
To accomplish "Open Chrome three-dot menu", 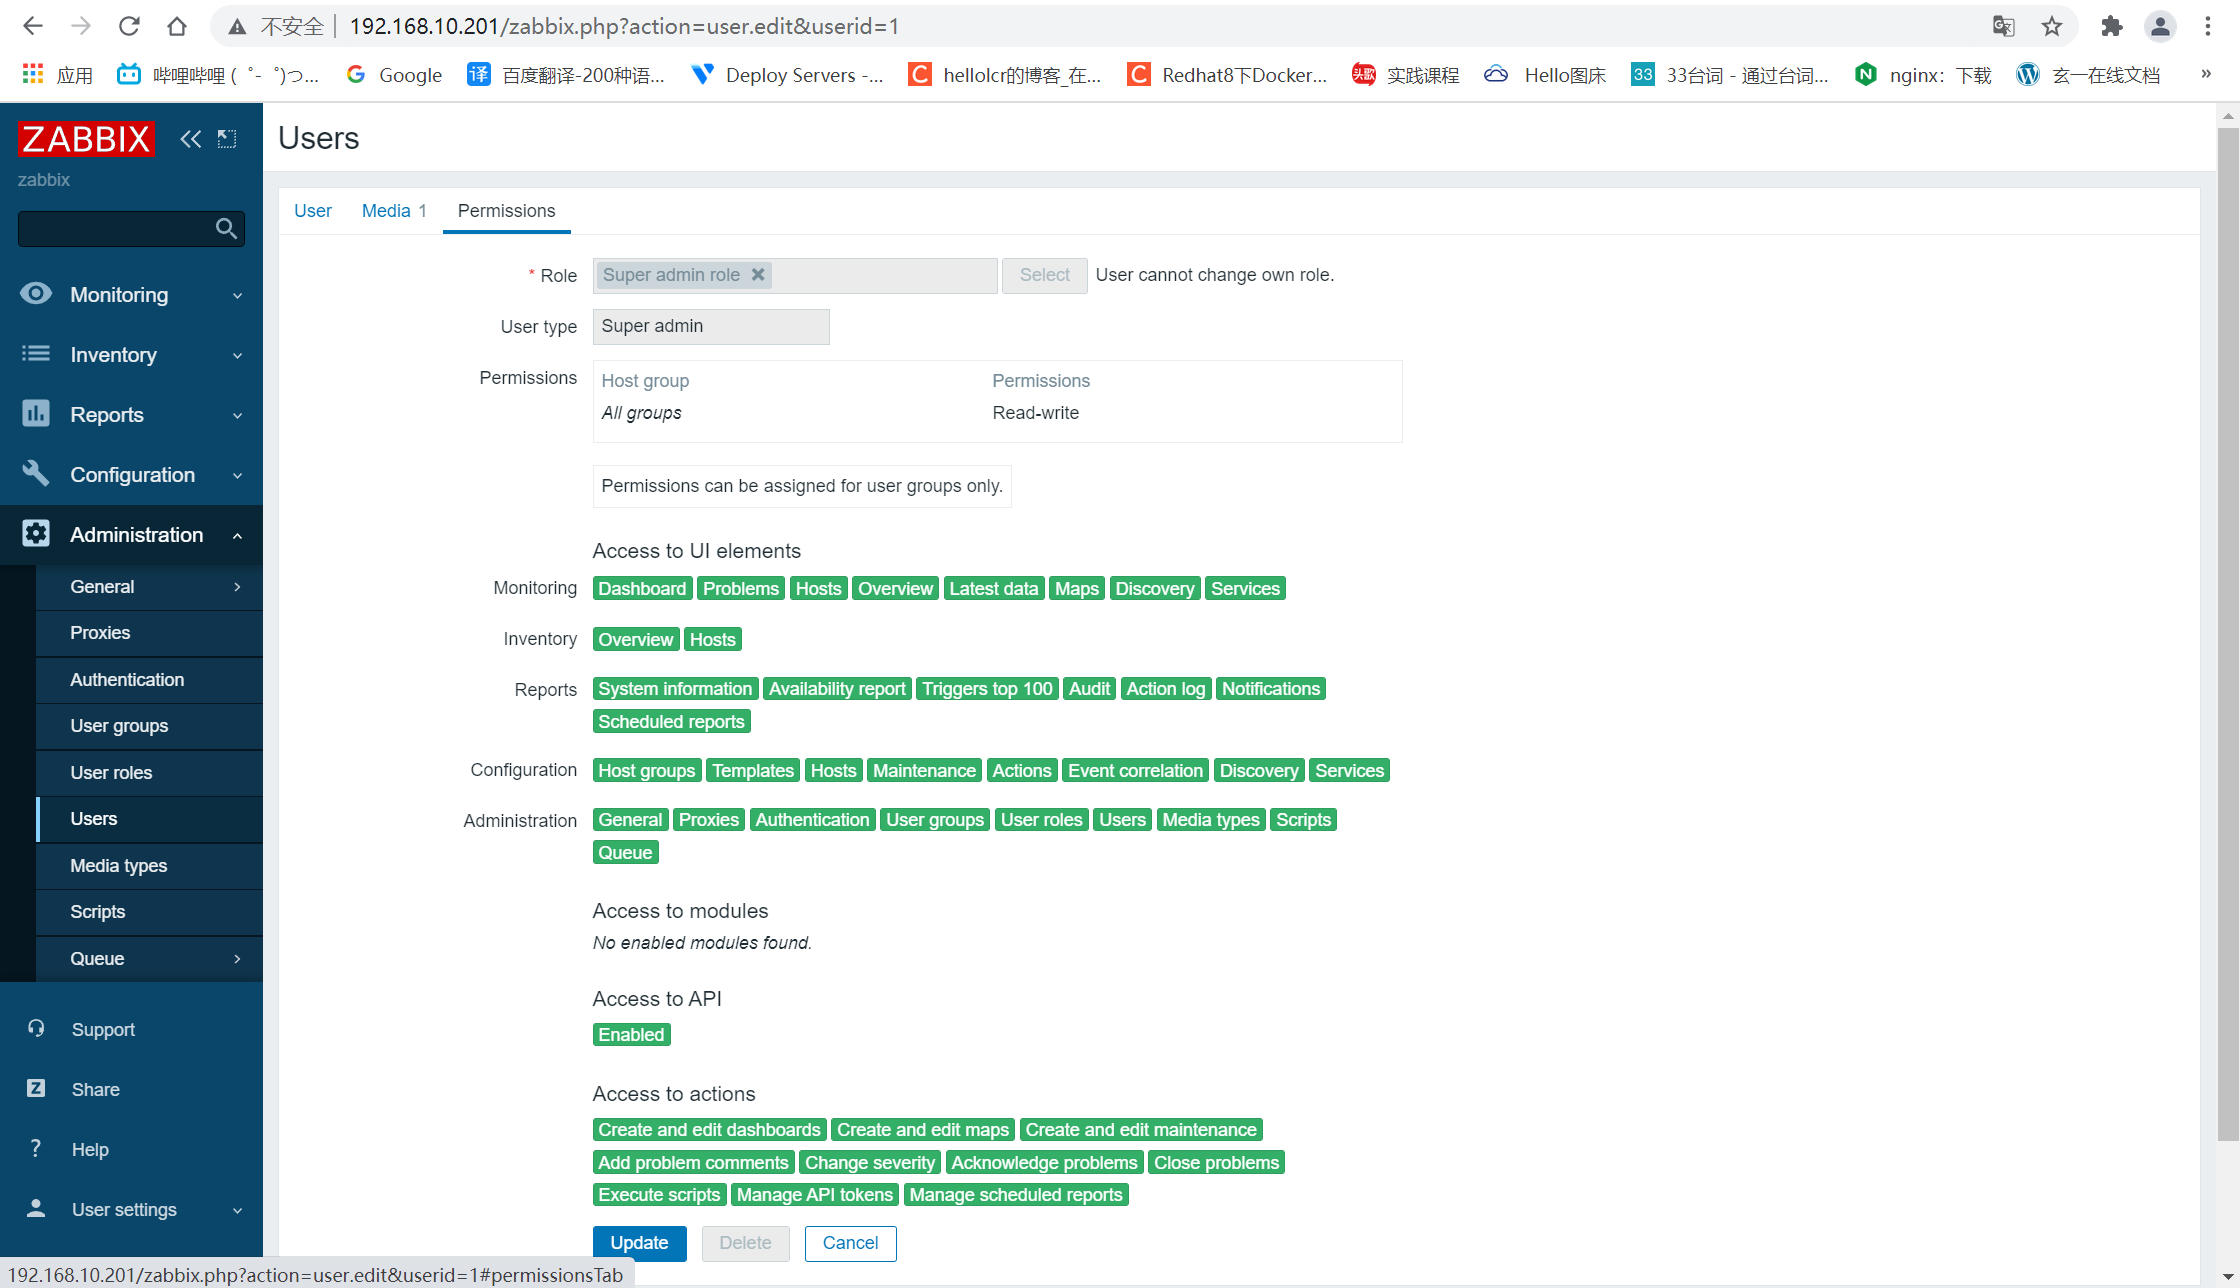I will [2208, 26].
